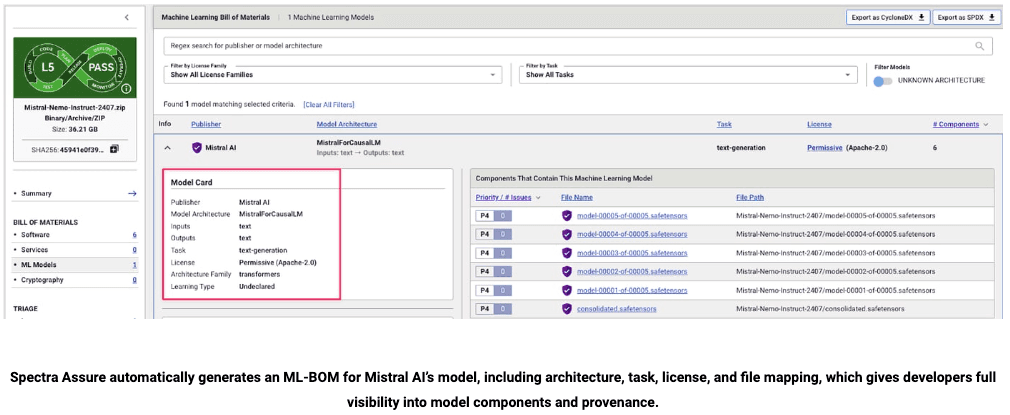
Task: Click file path Mistral-Nemo-Instruct-2407/consolidated.safetensors
Action: (x=820, y=309)
